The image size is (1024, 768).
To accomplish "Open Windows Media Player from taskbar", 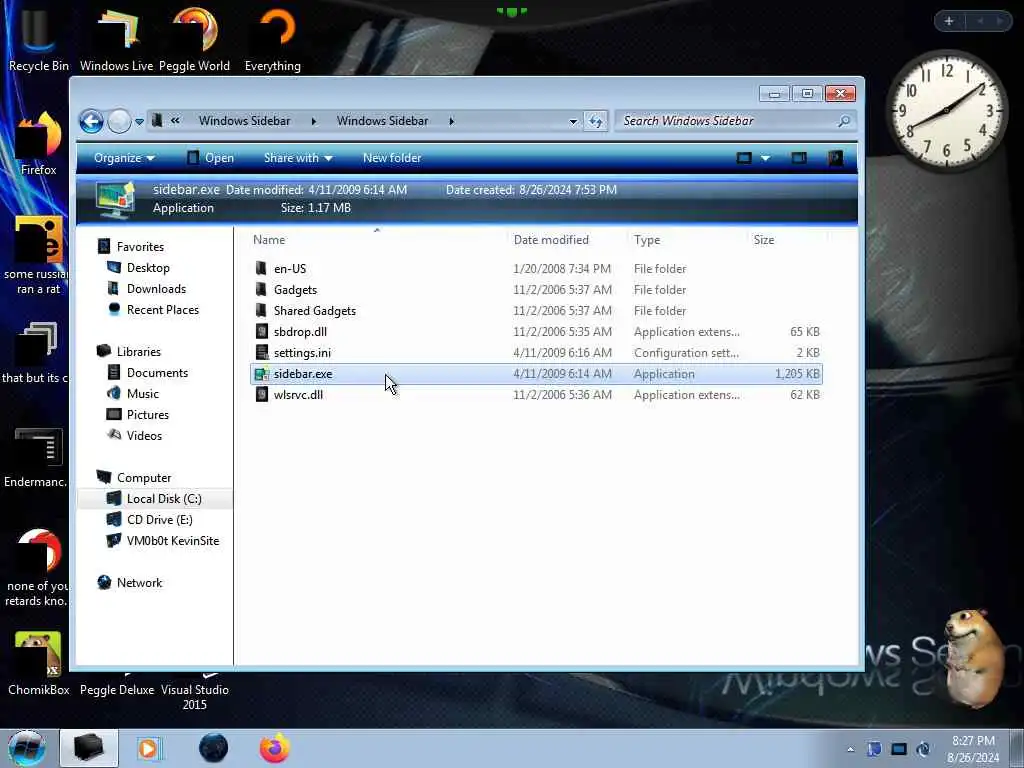I will point(148,748).
